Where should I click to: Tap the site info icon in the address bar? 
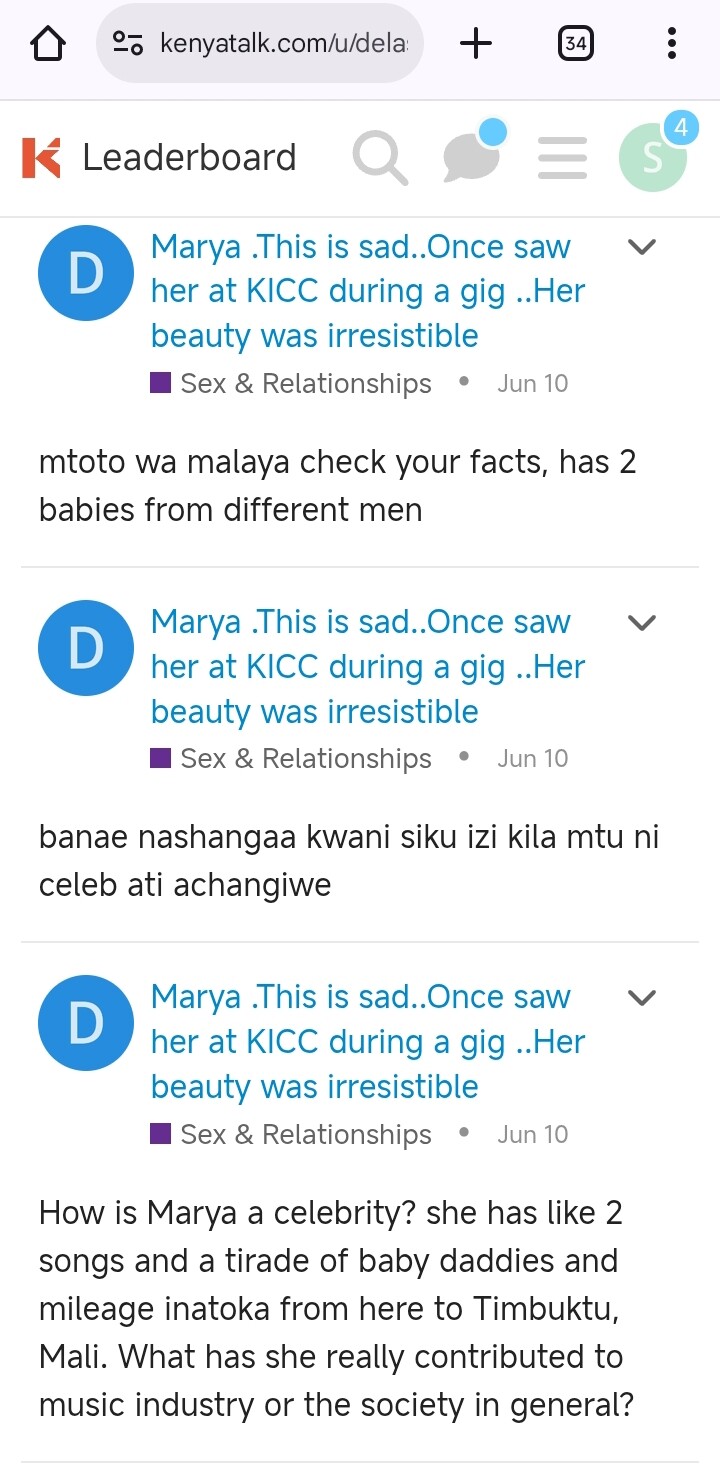click(x=128, y=43)
